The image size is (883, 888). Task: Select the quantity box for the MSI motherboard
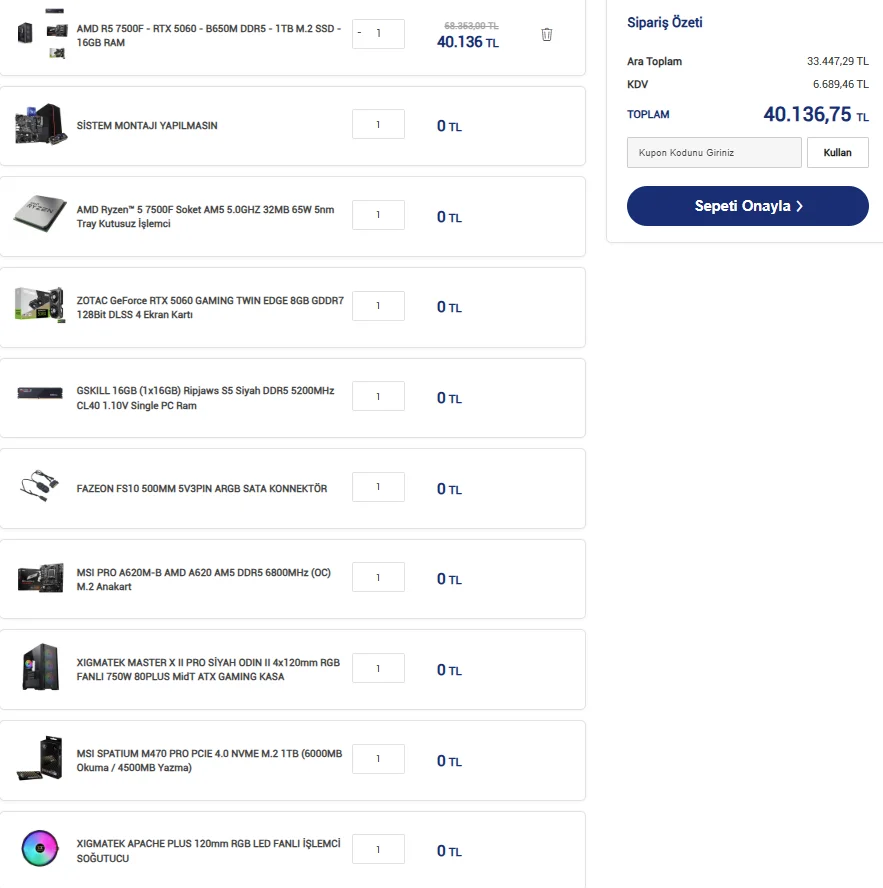pos(378,578)
